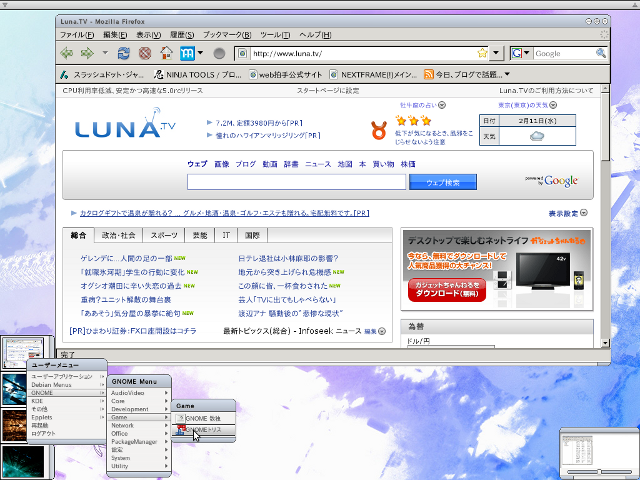Open the URL bar history dropdown

(496, 53)
